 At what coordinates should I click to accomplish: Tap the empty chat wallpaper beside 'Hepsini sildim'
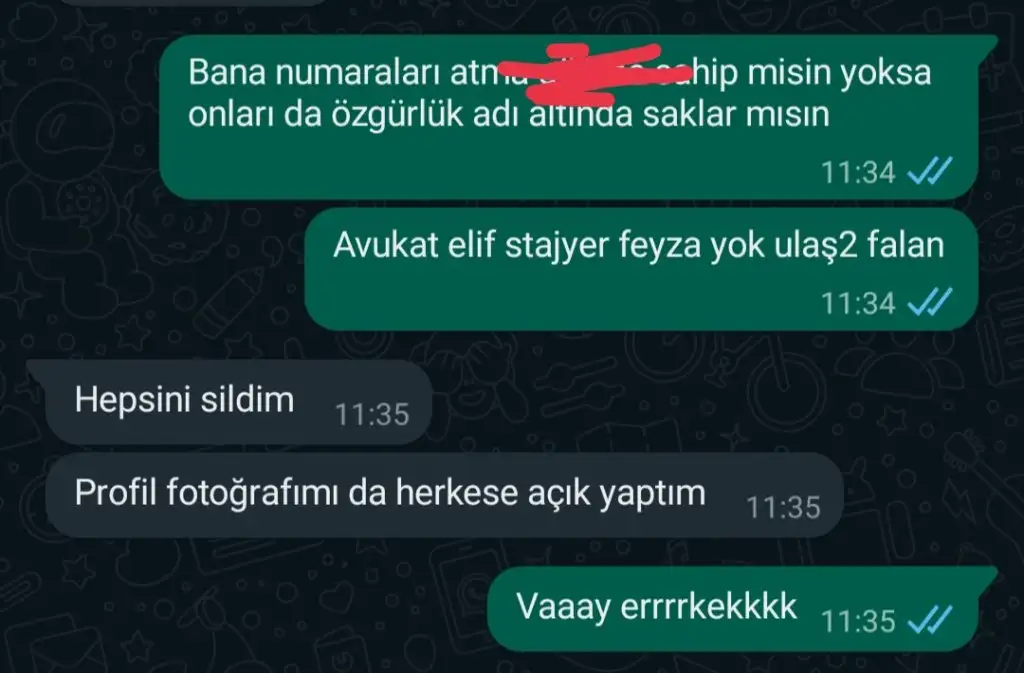(718, 401)
